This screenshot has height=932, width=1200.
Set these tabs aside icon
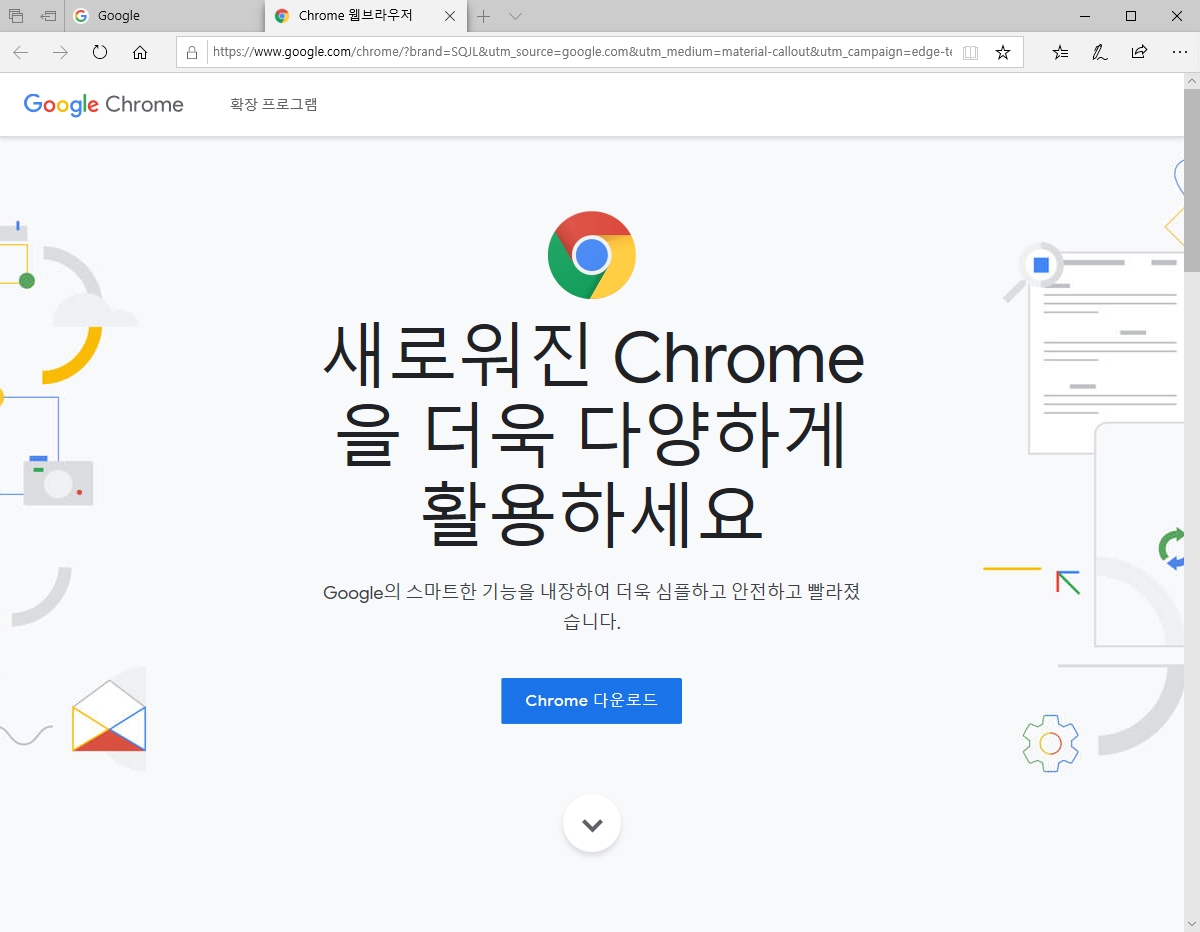(x=48, y=16)
